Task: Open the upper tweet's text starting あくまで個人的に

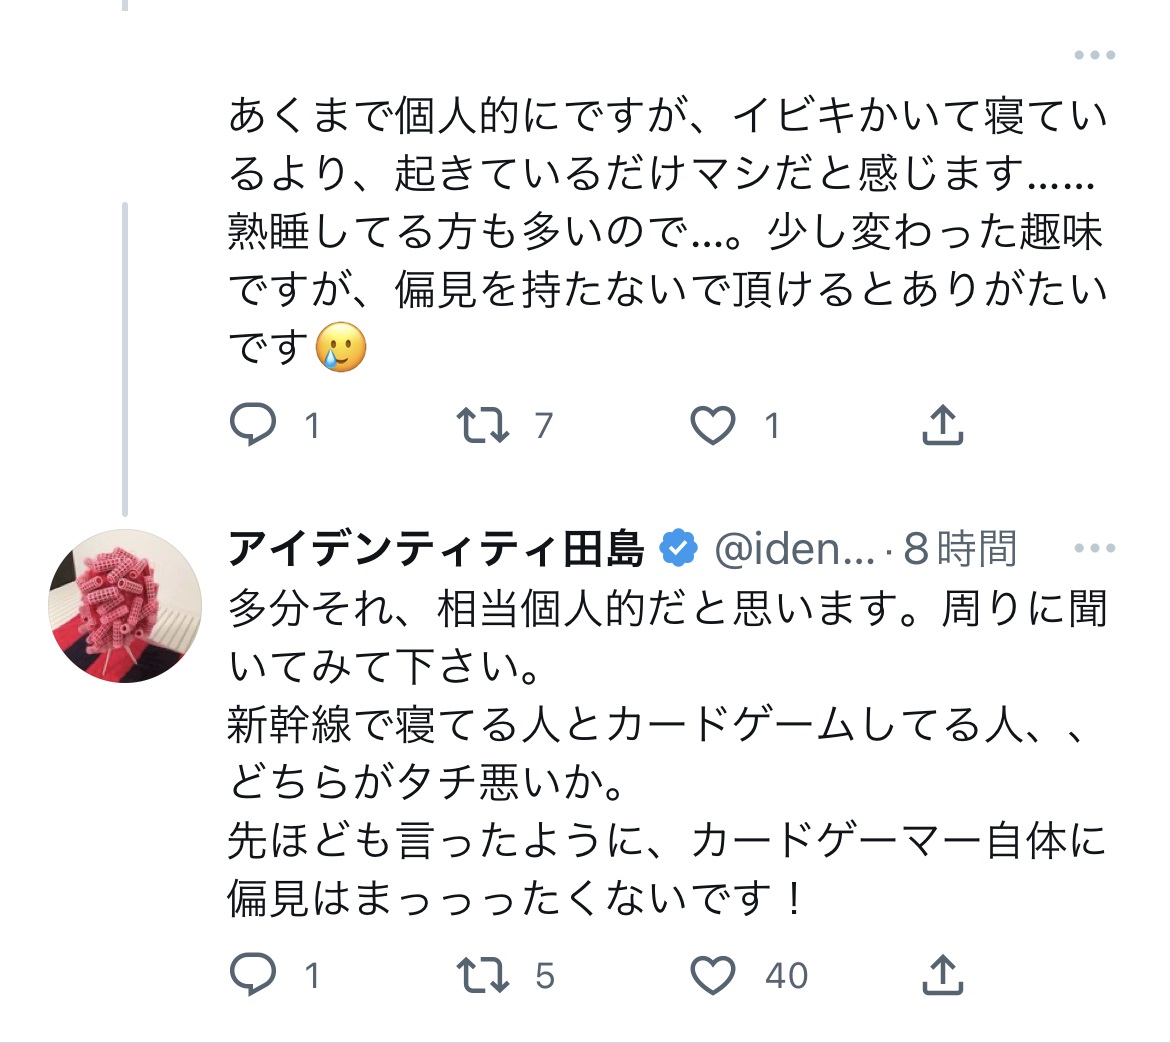Action: coord(666,230)
